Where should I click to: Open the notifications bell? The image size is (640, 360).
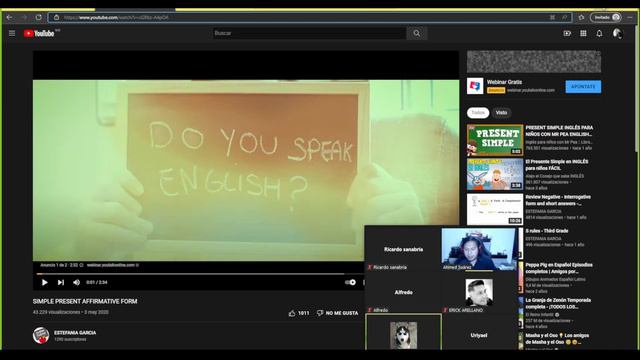599,33
